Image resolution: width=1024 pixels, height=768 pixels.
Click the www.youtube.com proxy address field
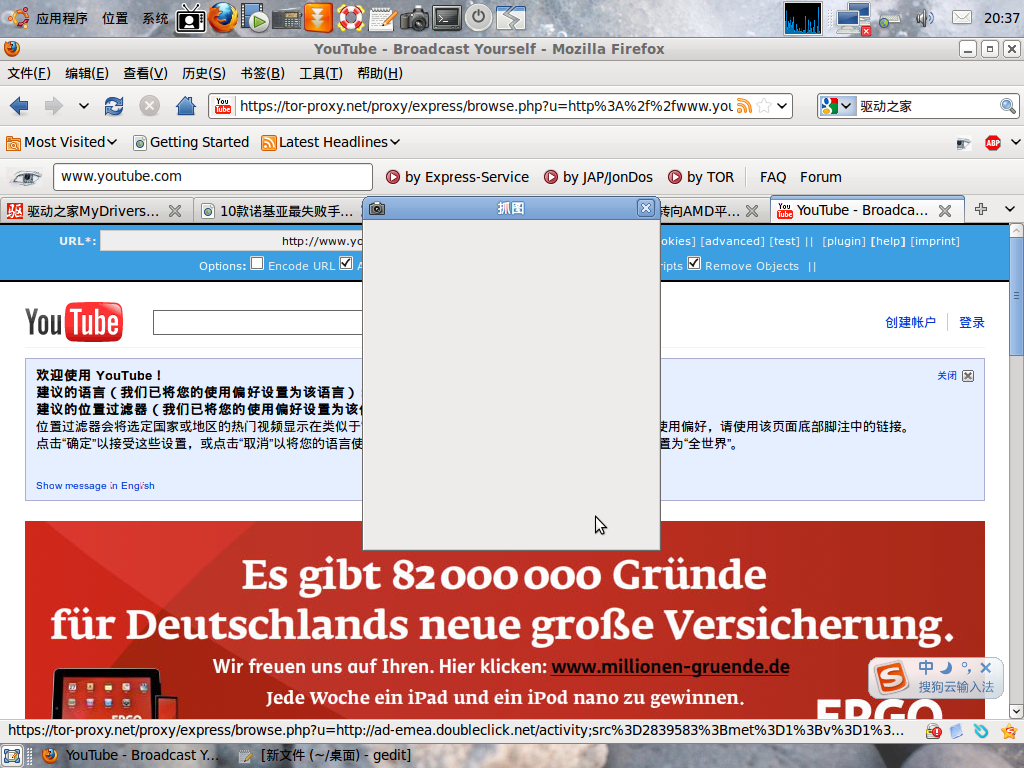click(213, 177)
